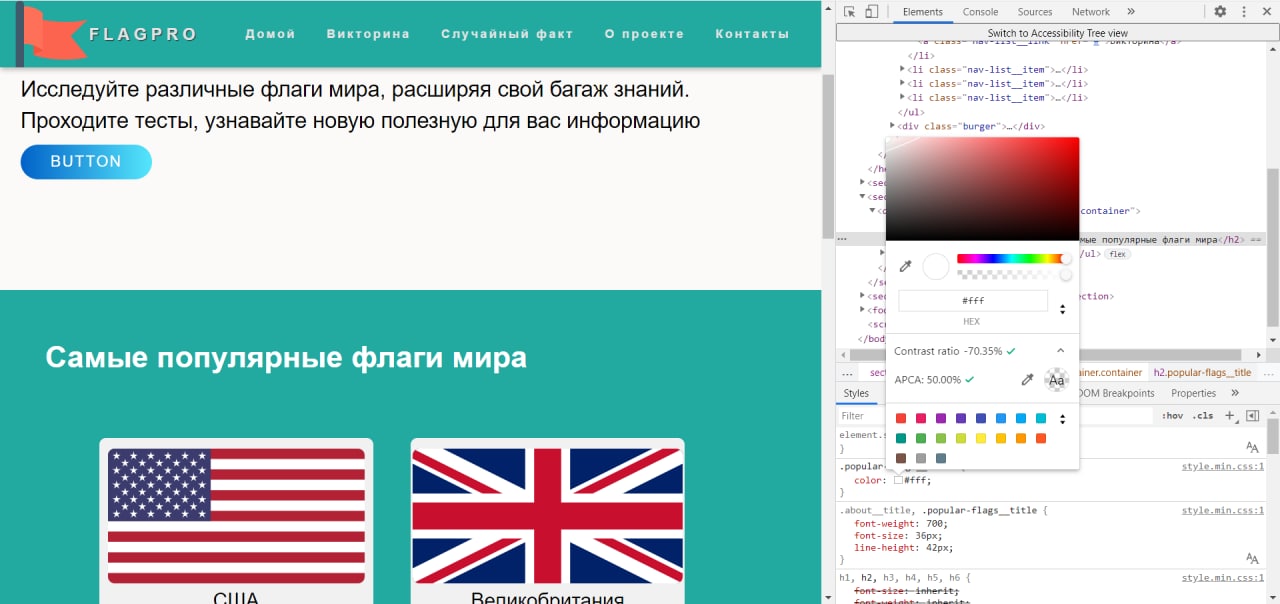Show more style pane tabs chevron
Screen dimensions: 1280x604
pyautogui.click(x=1235, y=393)
